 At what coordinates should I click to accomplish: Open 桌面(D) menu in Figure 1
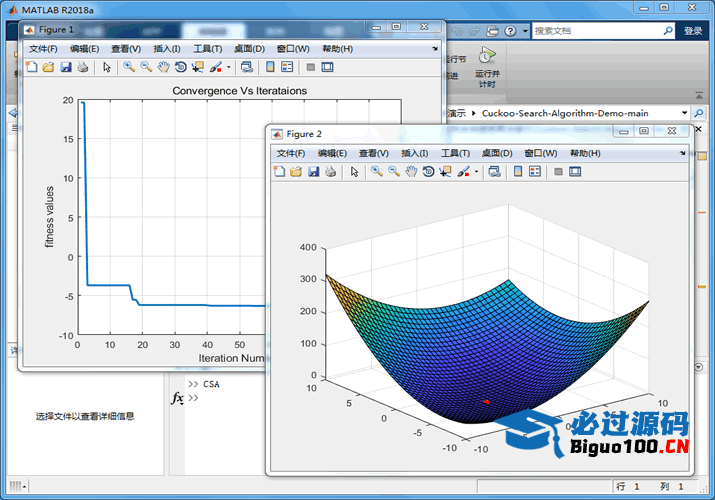(249, 49)
